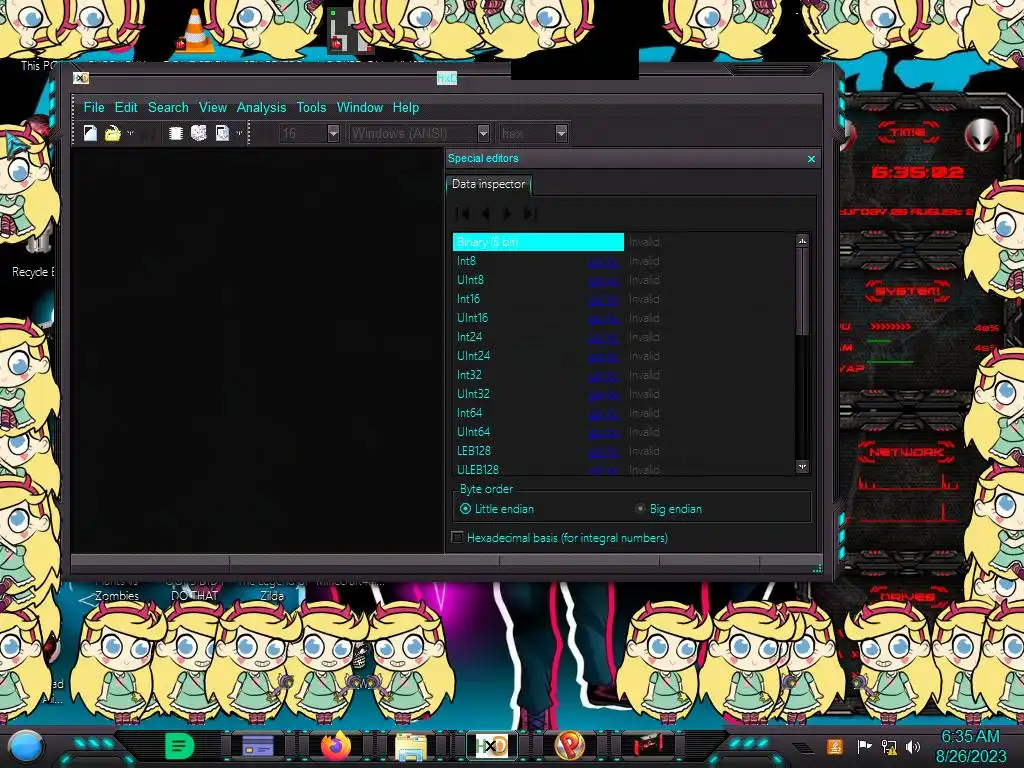
Task: Launch Firefox from the taskbar
Action: [x=336, y=745]
